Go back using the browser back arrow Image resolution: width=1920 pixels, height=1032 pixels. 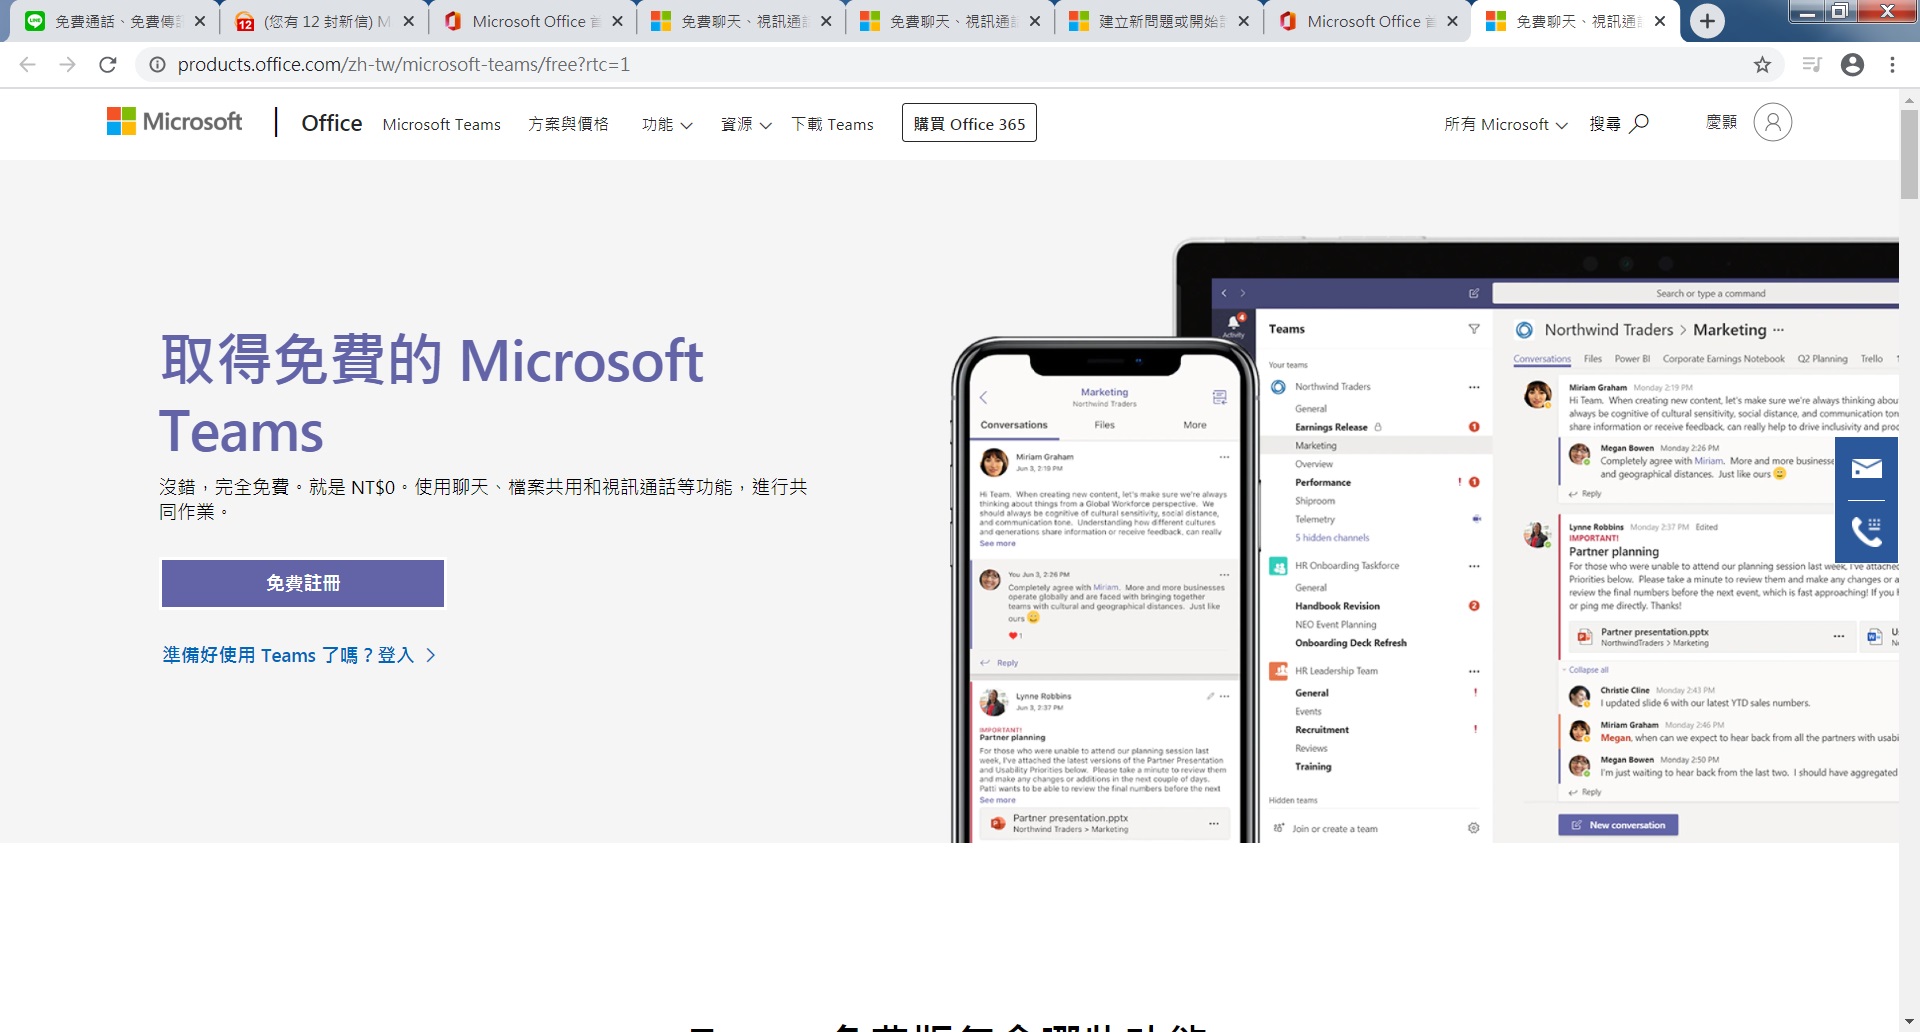click(x=27, y=65)
